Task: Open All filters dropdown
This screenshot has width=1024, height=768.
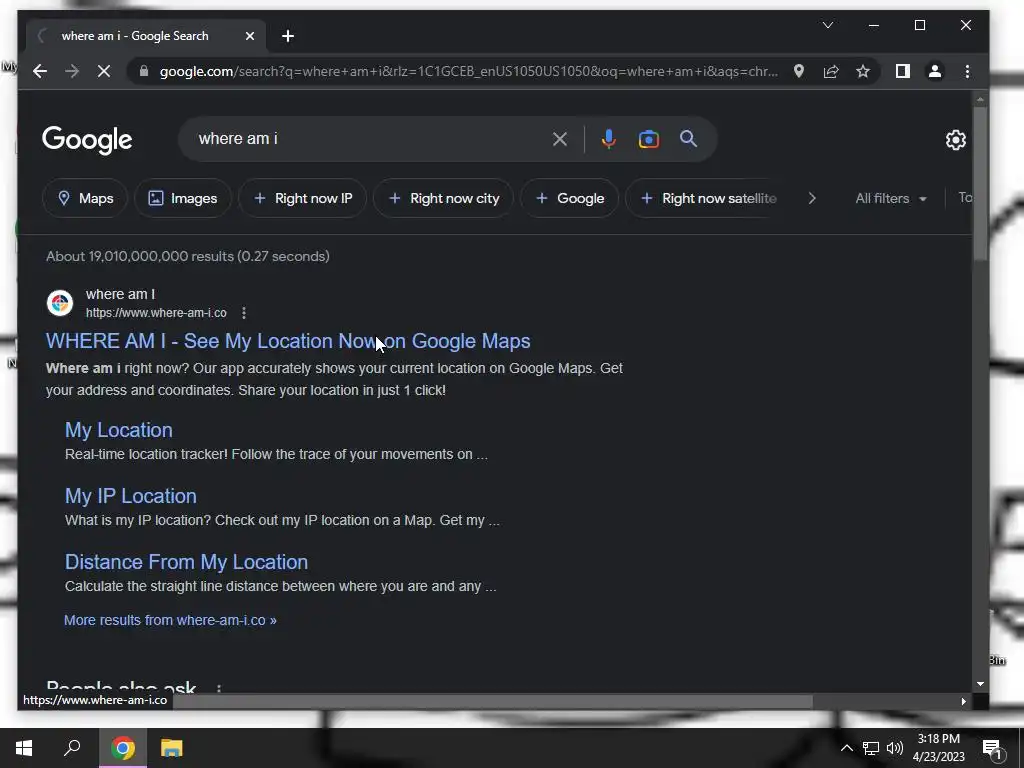Action: click(x=891, y=198)
